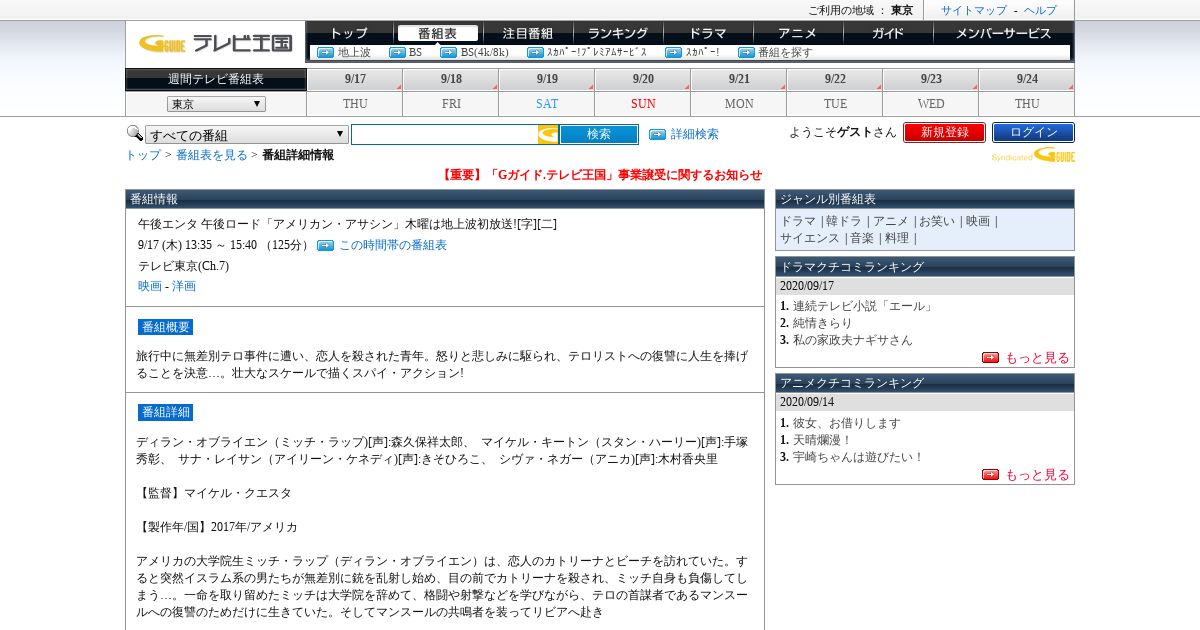
Task: Click the 検索 search button
Action: [599, 134]
